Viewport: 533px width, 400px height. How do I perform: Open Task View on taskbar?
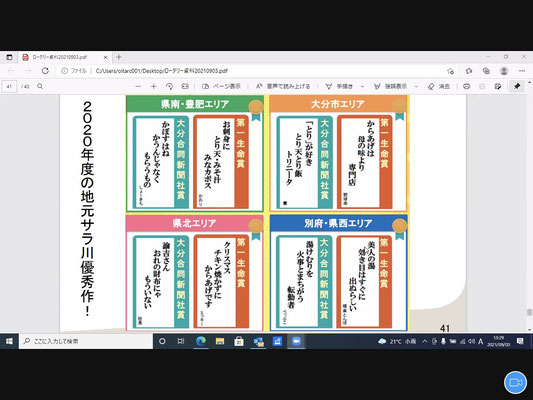181,341
